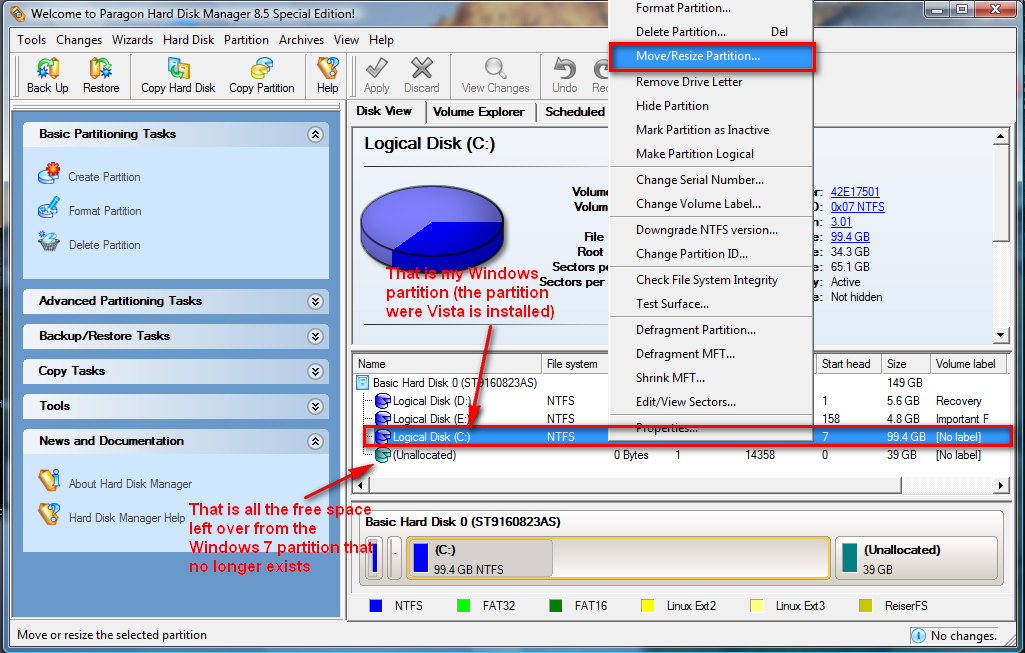This screenshot has height=653, width=1025.
Task: Click the Hard Disk Manager Help icon
Action: tap(49, 514)
